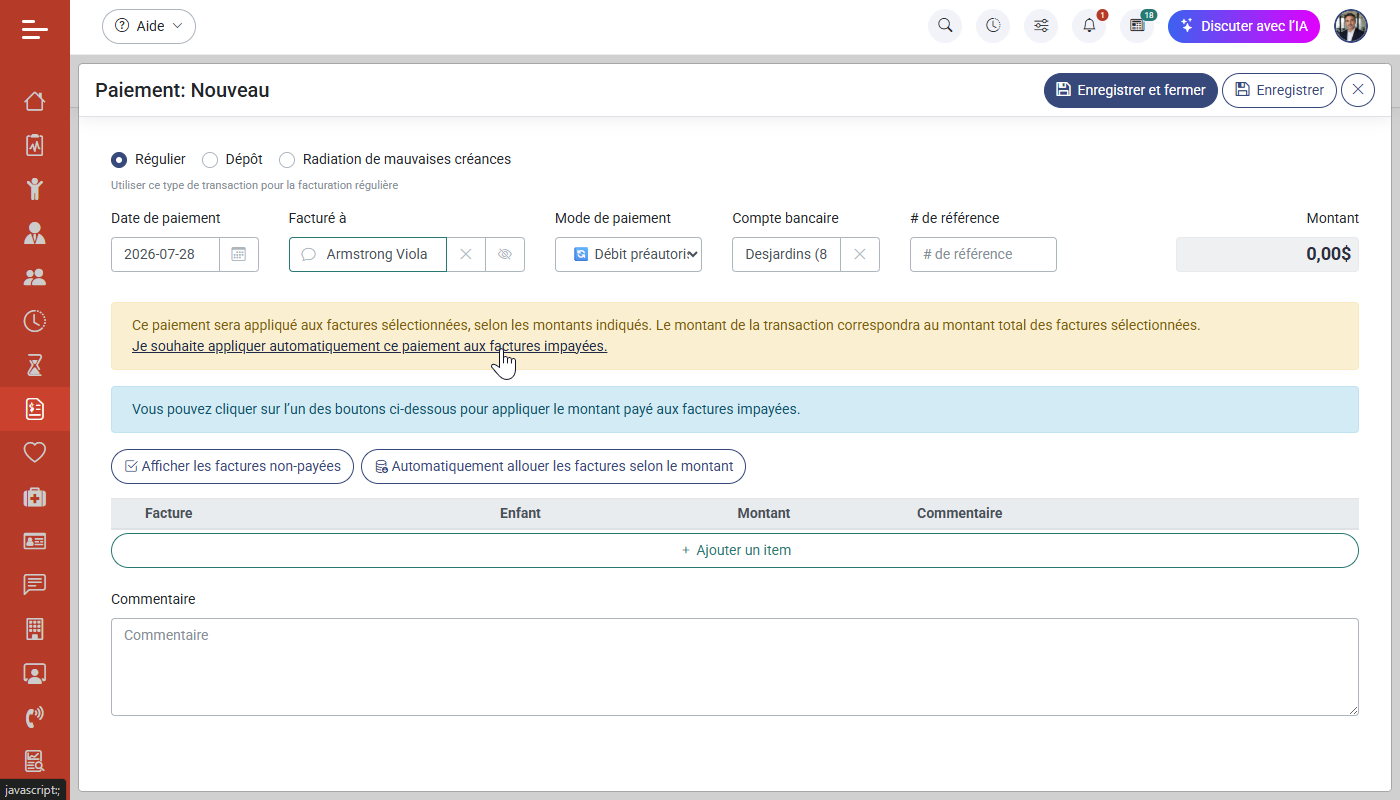Viewport: 1400px width, 800px height.
Task: Open the hourglass sidebar icon
Action: [x=35, y=365]
